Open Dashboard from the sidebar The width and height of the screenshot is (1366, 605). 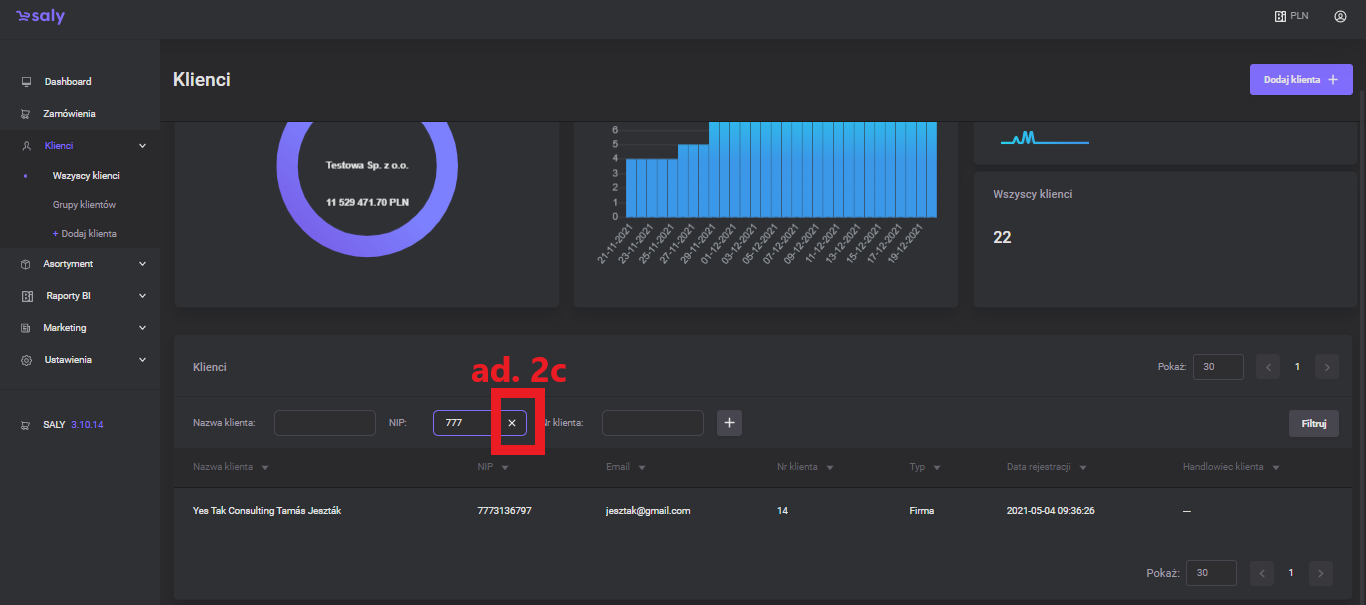pyautogui.click(x=67, y=81)
